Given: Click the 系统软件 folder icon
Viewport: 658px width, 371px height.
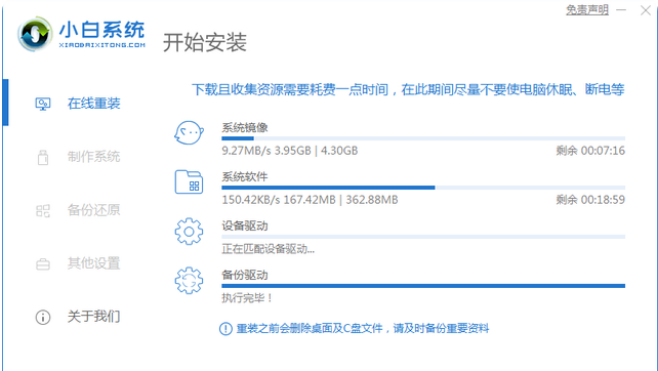Looking at the screenshot, I should click(189, 182).
